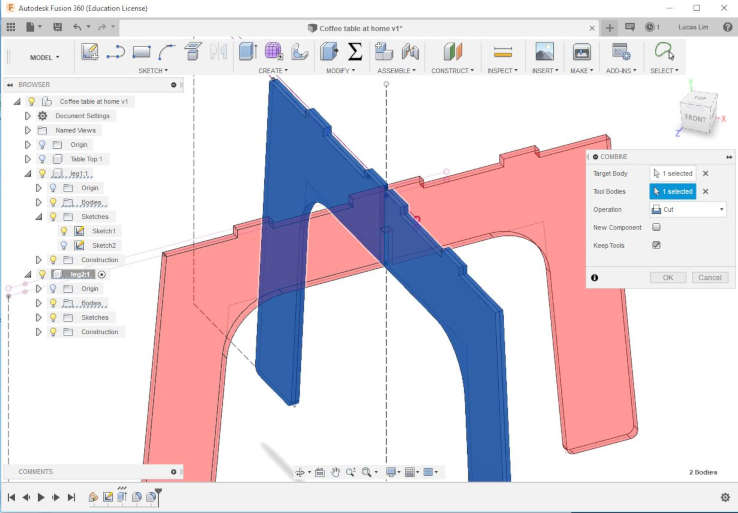Select New Component assemble icon
This screenshot has width=738, height=513.
384,51
